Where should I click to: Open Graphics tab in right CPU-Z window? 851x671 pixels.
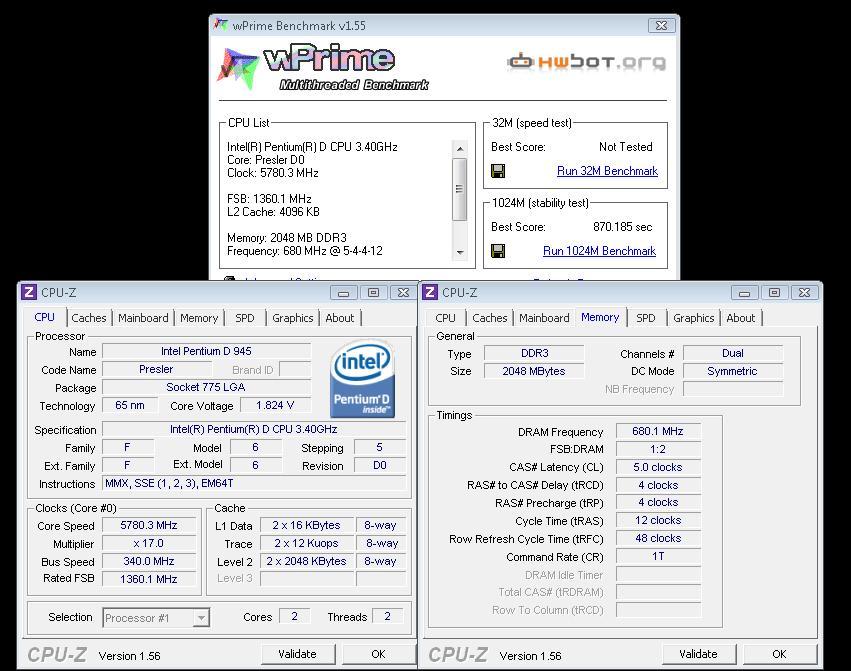click(694, 318)
